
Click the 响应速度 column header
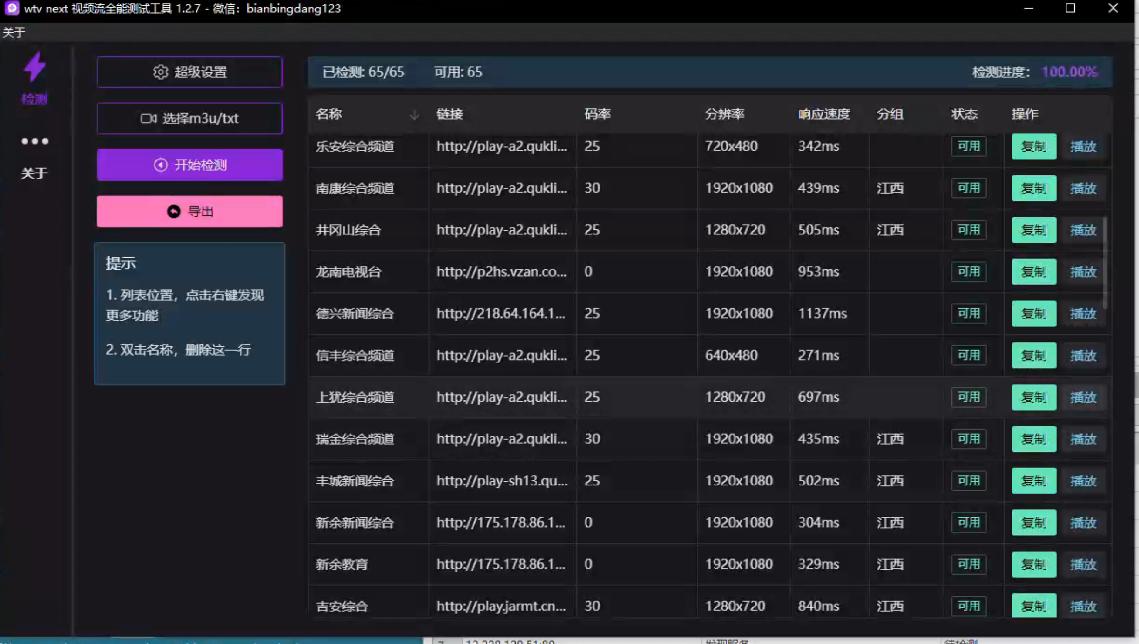click(x=824, y=114)
